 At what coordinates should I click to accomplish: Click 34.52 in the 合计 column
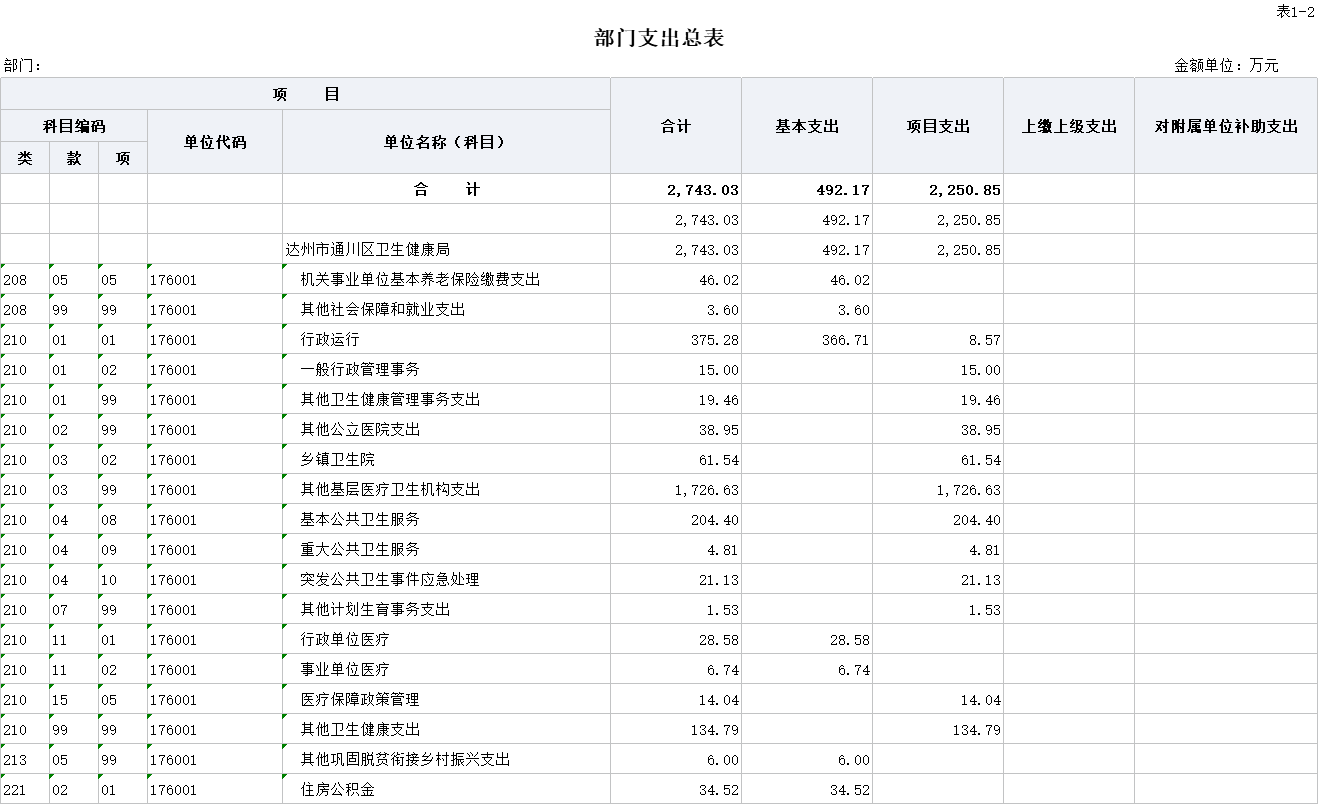719,790
